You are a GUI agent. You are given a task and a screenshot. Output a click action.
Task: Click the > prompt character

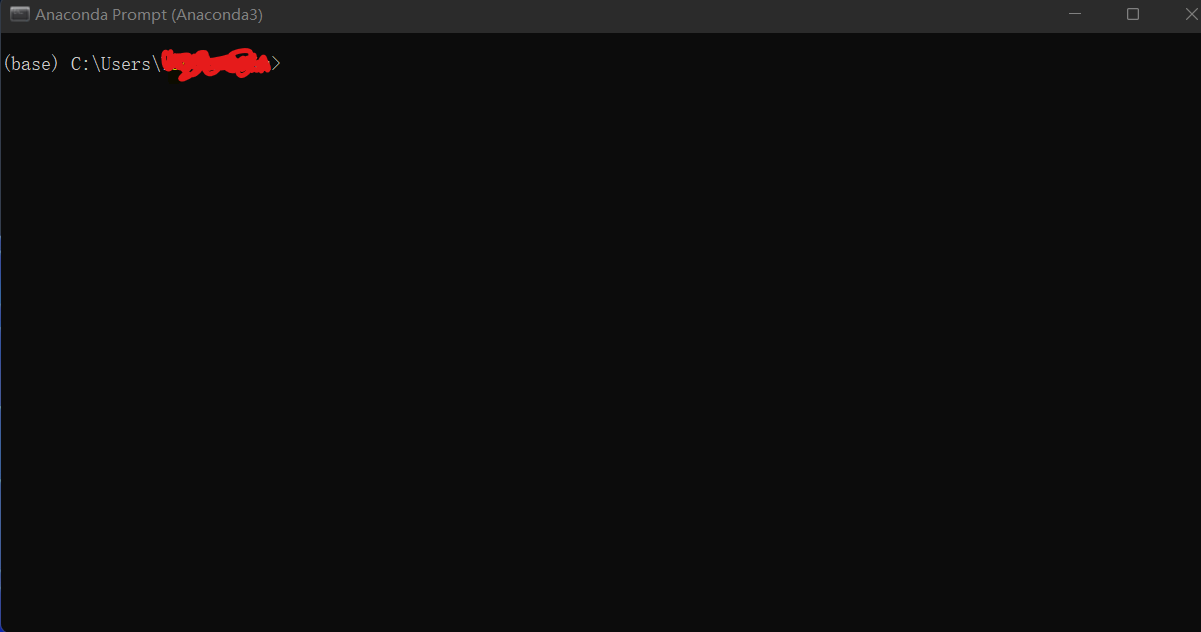point(277,64)
